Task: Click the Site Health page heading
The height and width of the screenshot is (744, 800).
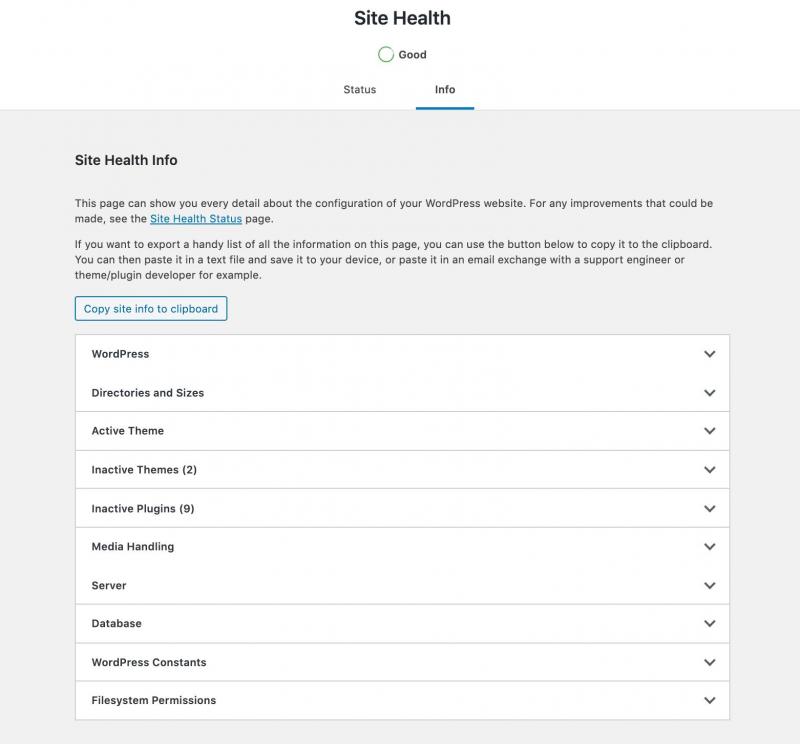Action: coord(402,18)
